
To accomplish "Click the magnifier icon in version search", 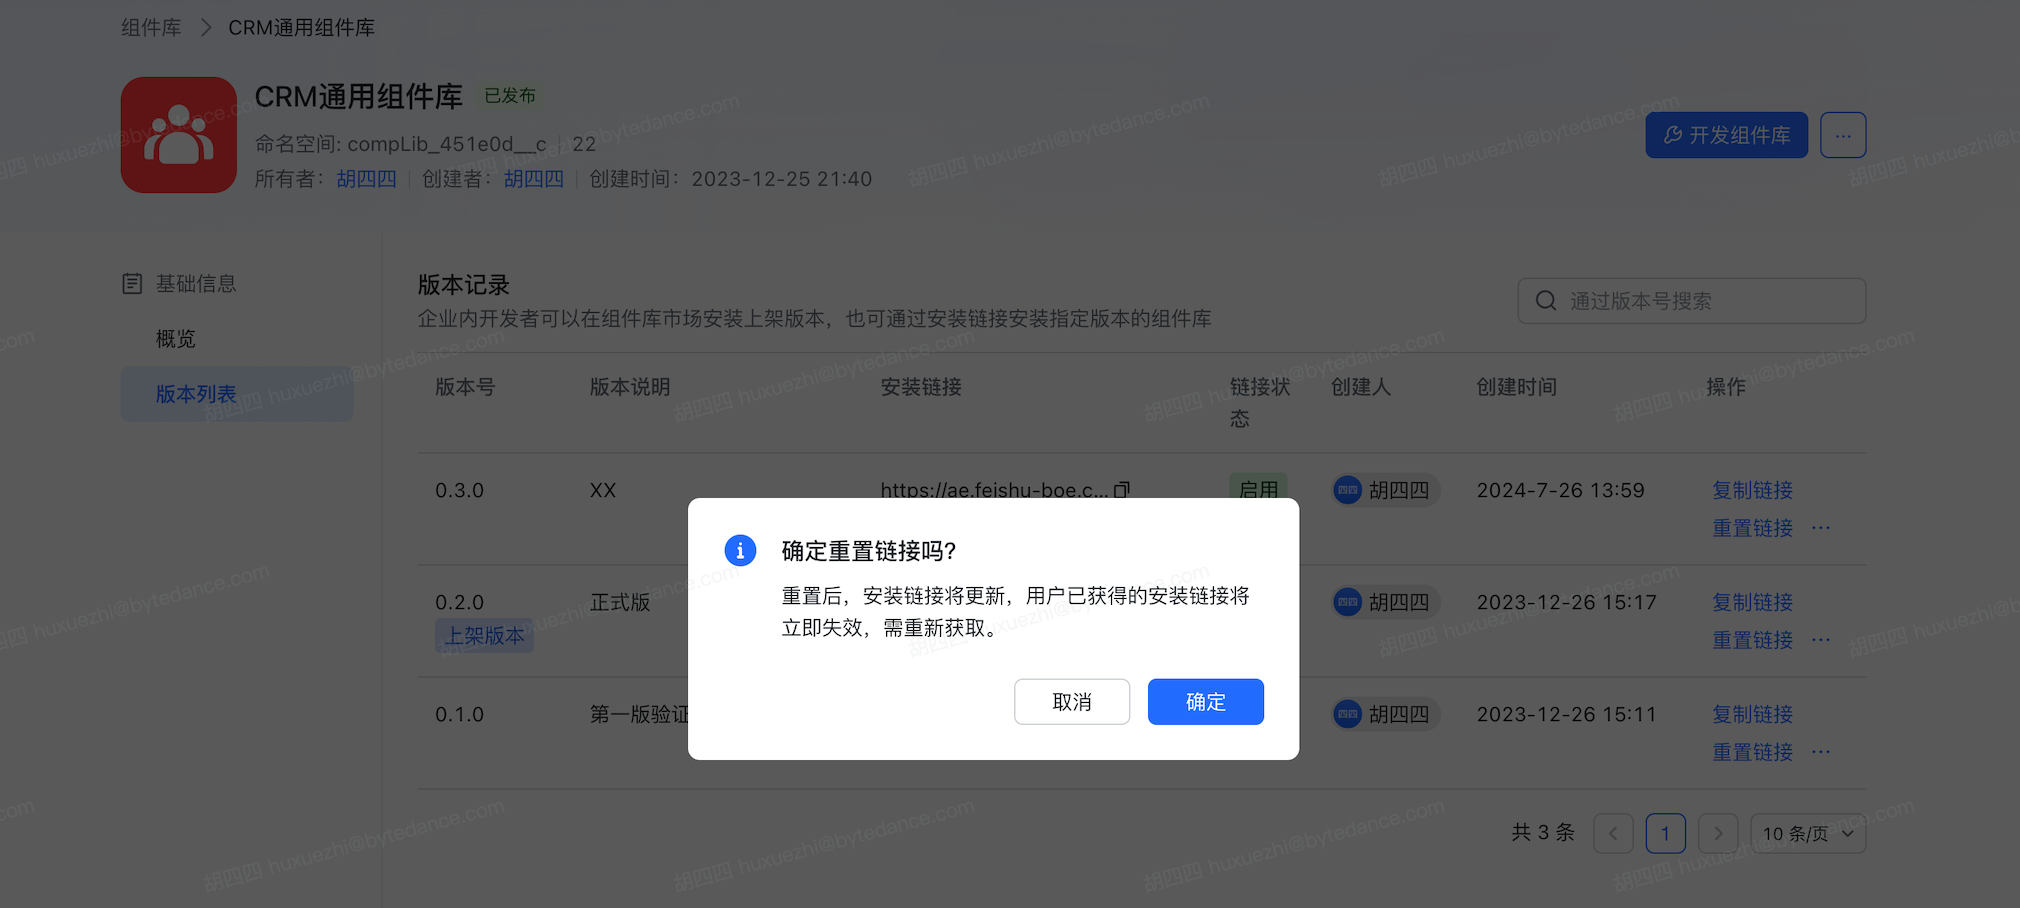I will pos(1546,301).
